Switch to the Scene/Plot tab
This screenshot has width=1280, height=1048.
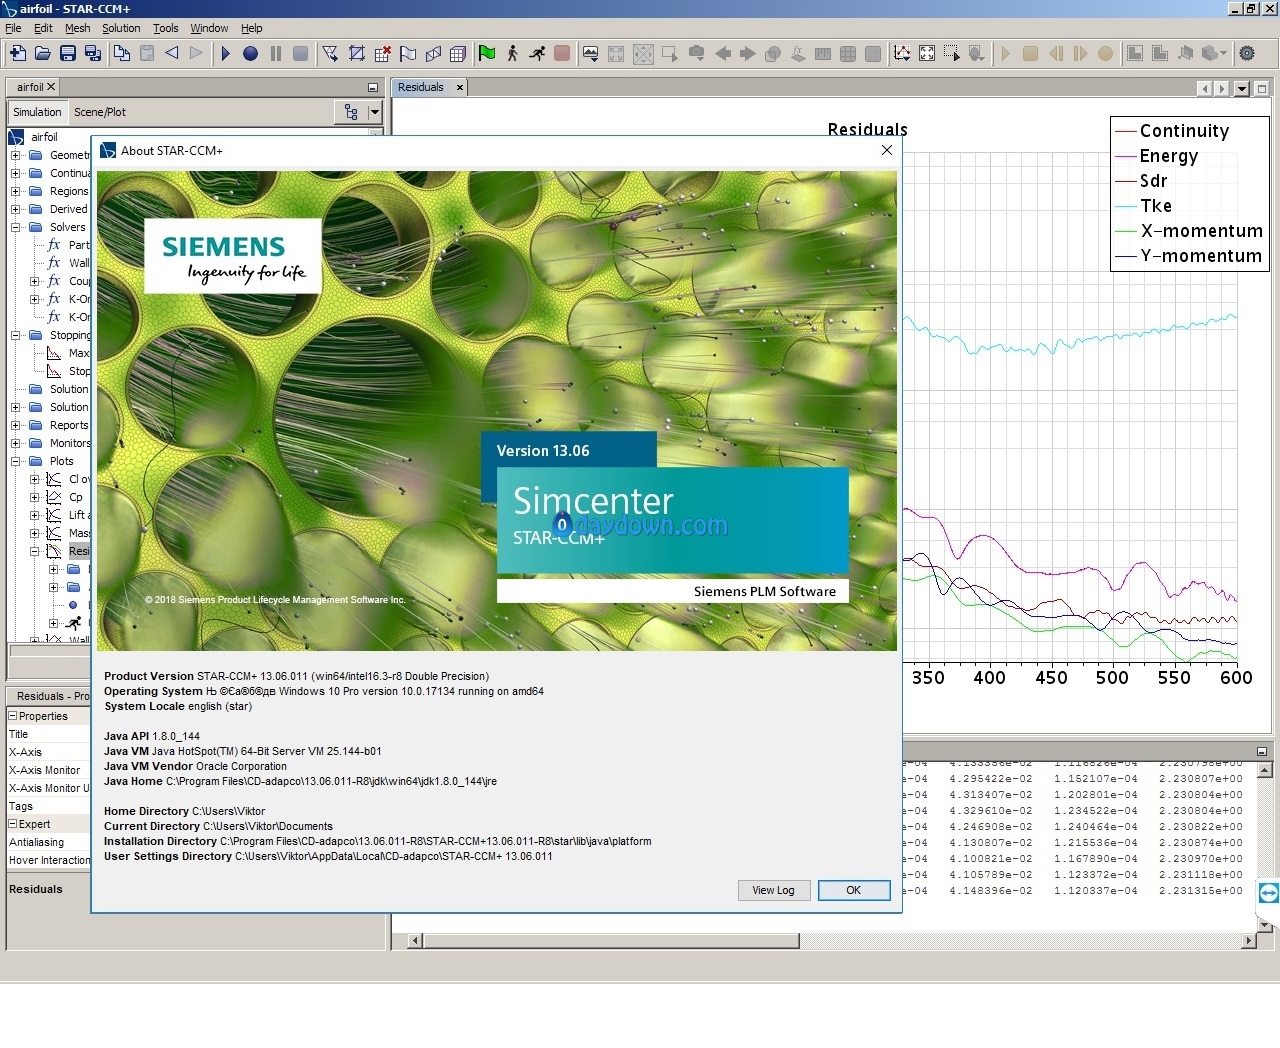(x=100, y=112)
